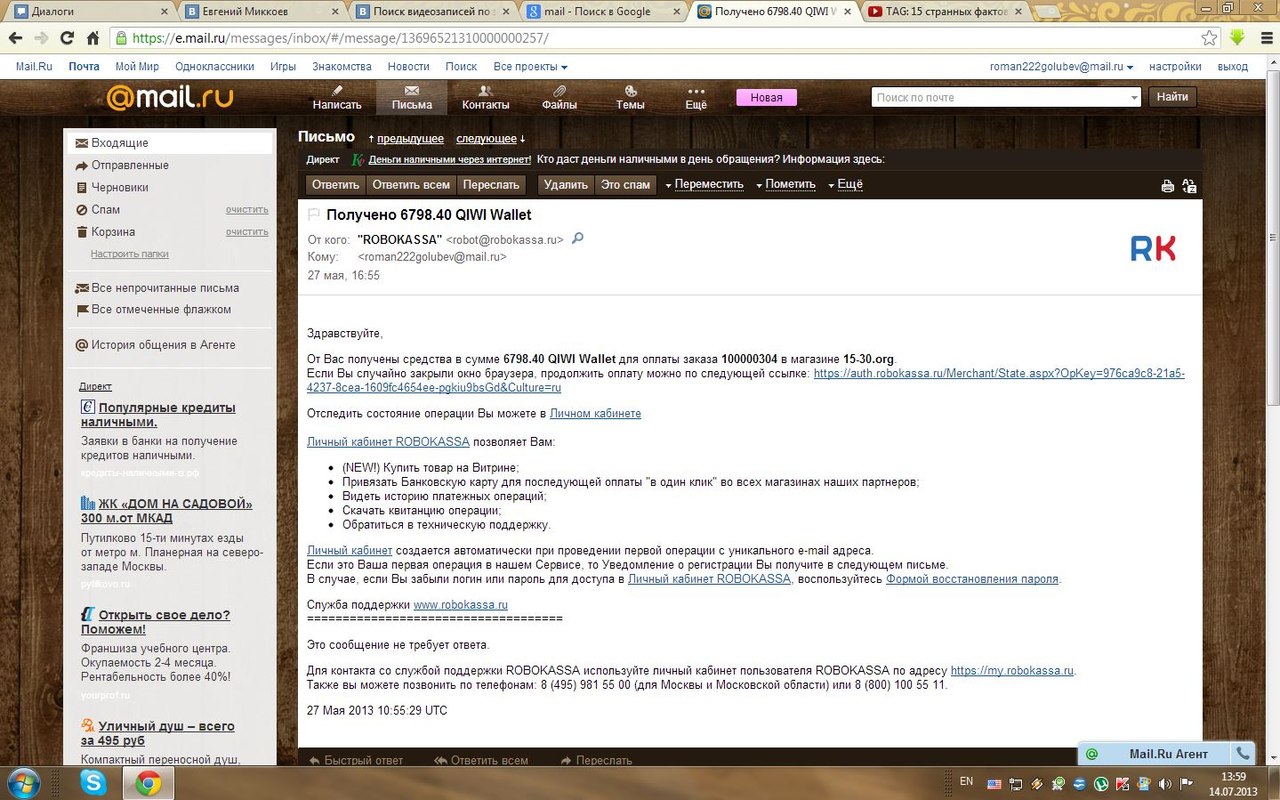This screenshot has height=800, width=1280.
Task: Click the RK sender logo
Action: [x=1153, y=248]
